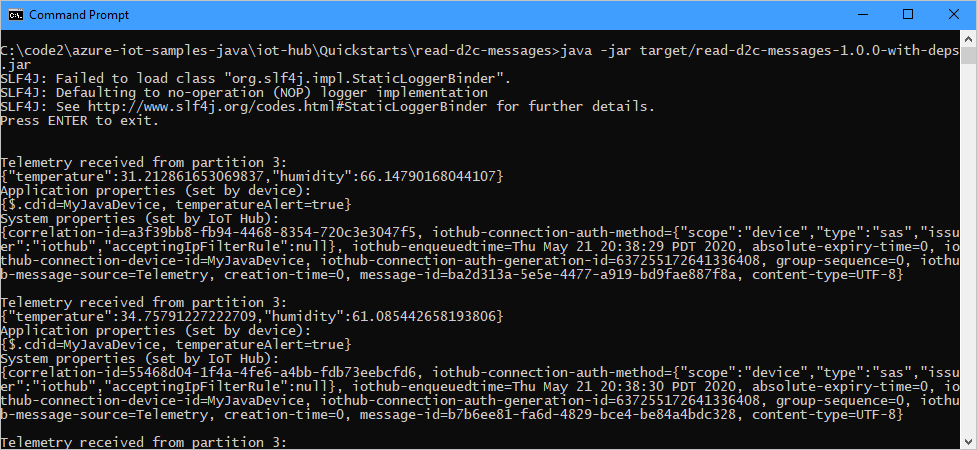Click the first 'Telemetry received from partition 3' line
Screen dimensions: 977x450
click(144, 163)
